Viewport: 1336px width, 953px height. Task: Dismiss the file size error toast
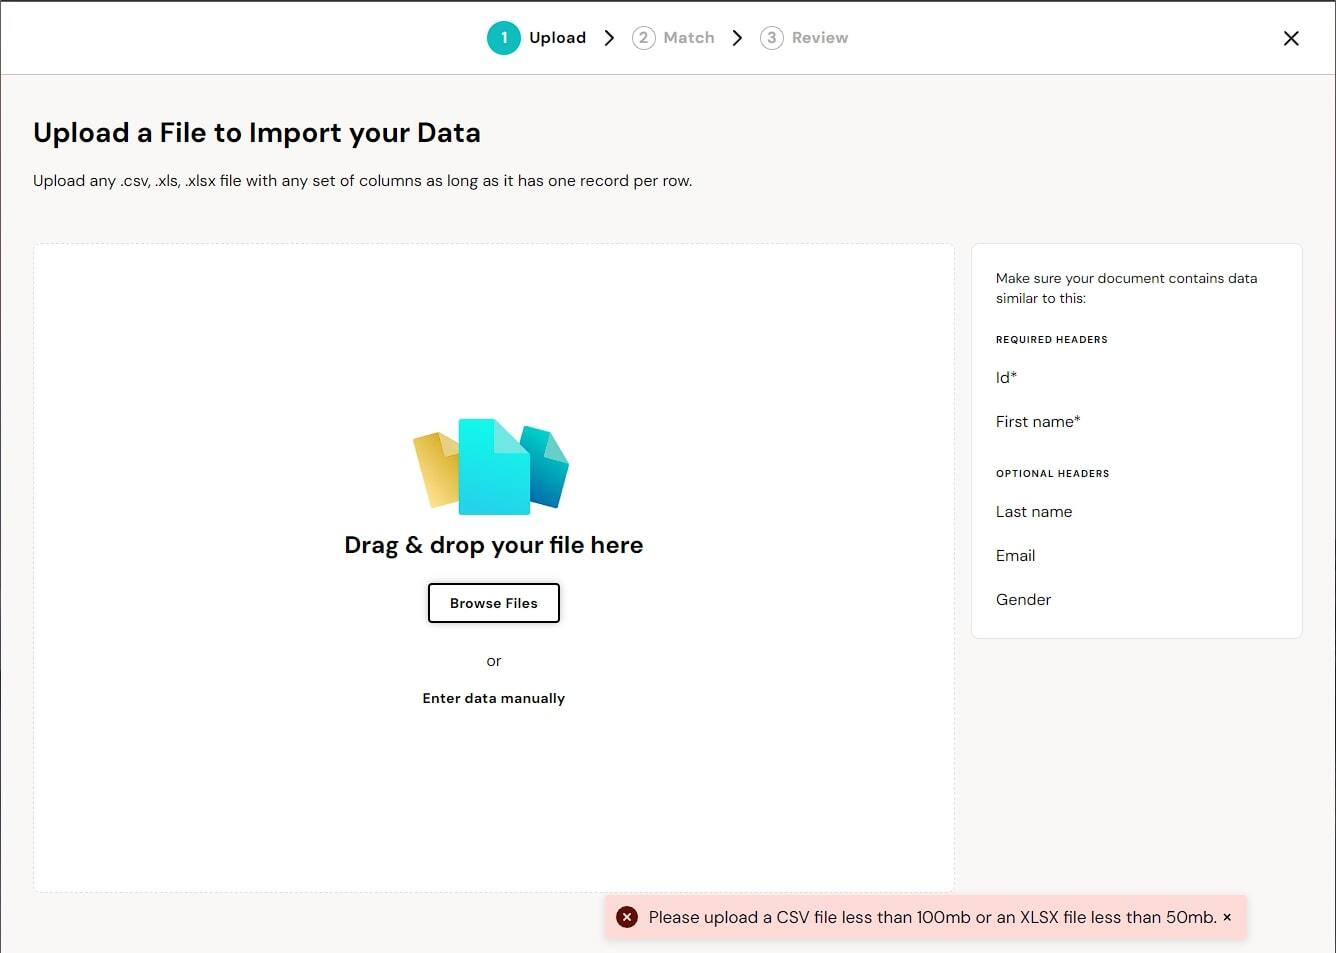[x=1227, y=916]
